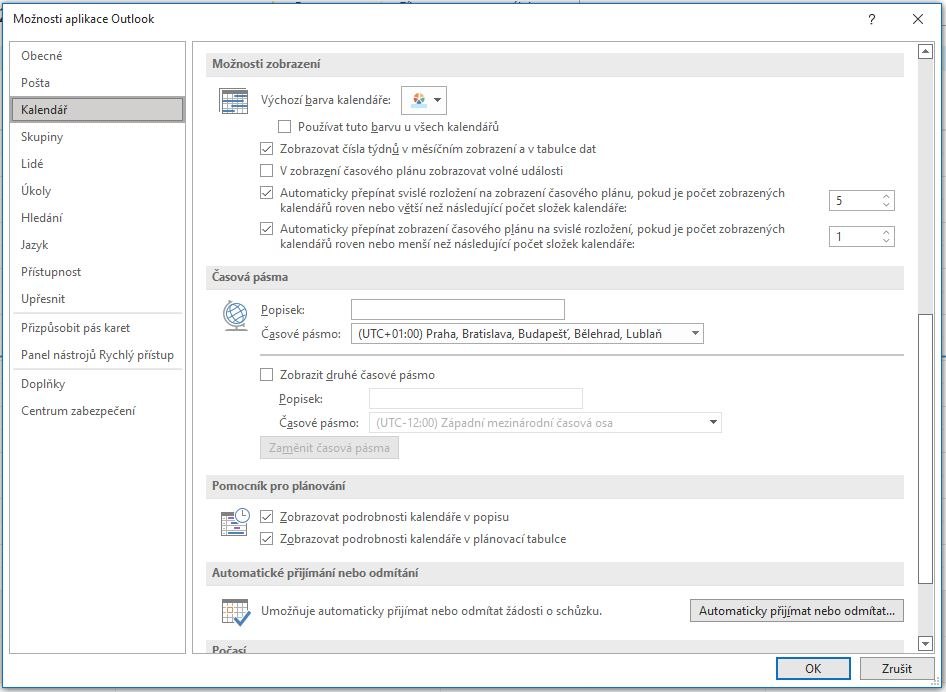Click the Možnosti zobrazení section header
Viewport: 946px width, 692px height.
[554, 64]
